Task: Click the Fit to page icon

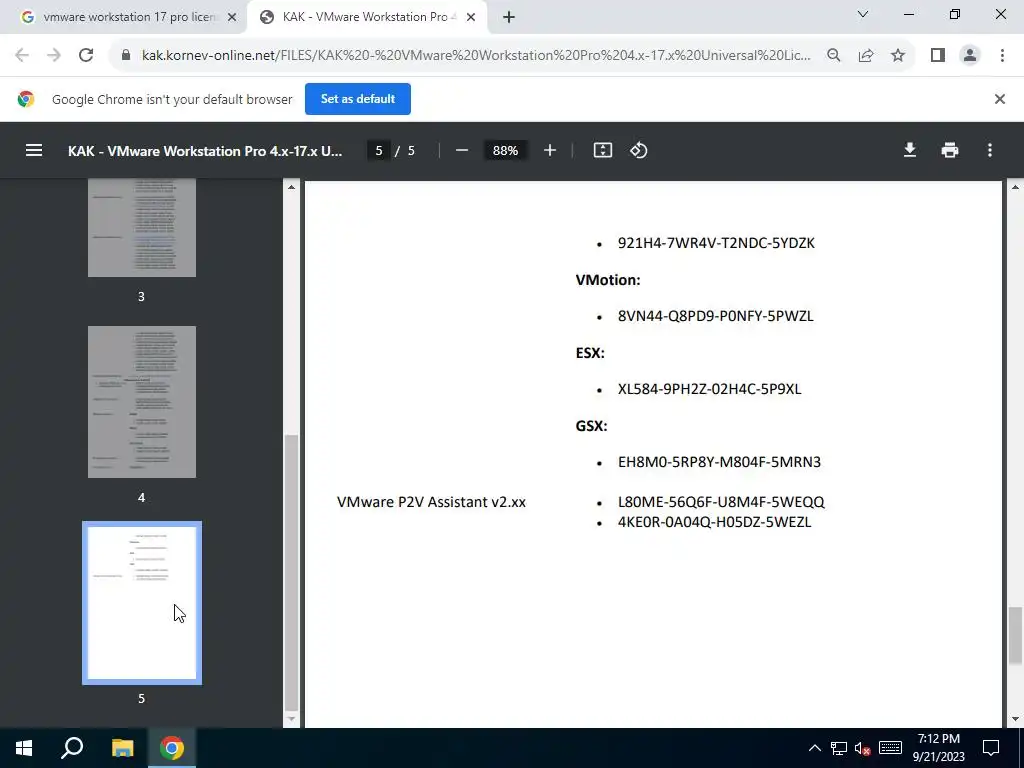Action: point(602,151)
